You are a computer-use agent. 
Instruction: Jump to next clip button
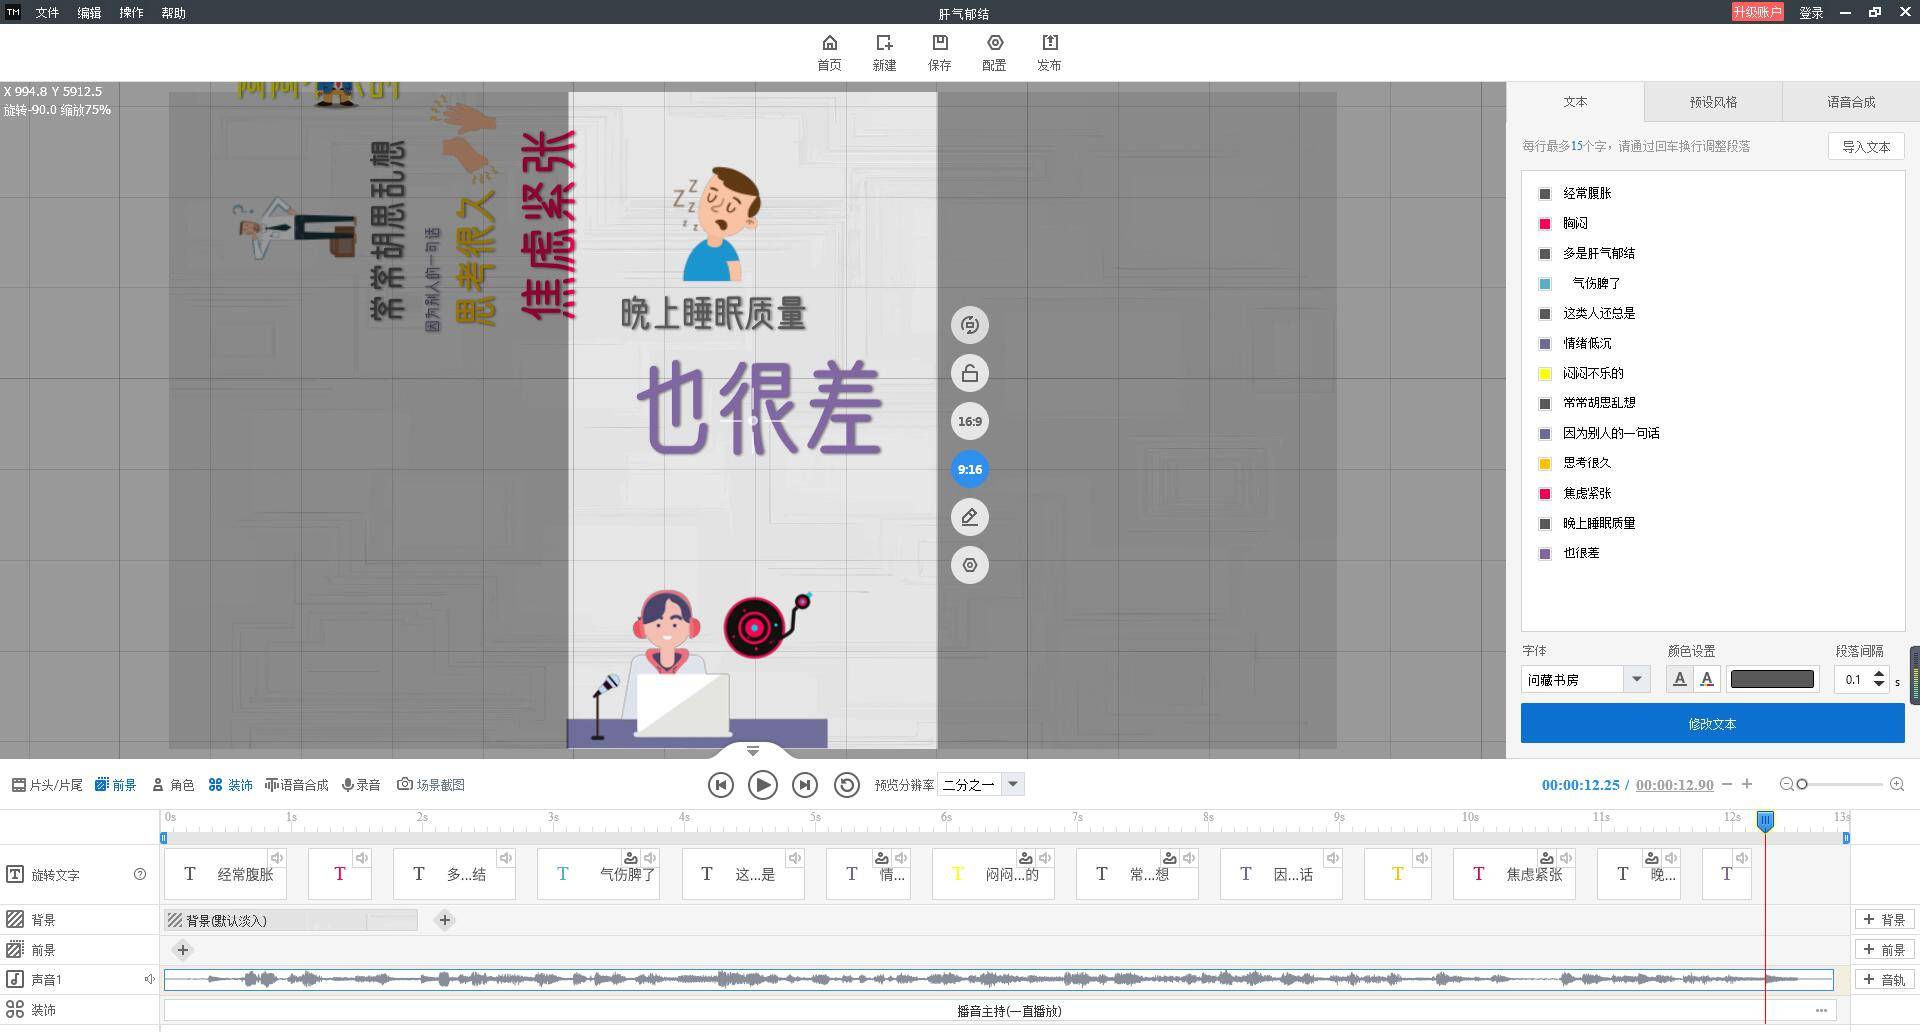tap(804, 785)
